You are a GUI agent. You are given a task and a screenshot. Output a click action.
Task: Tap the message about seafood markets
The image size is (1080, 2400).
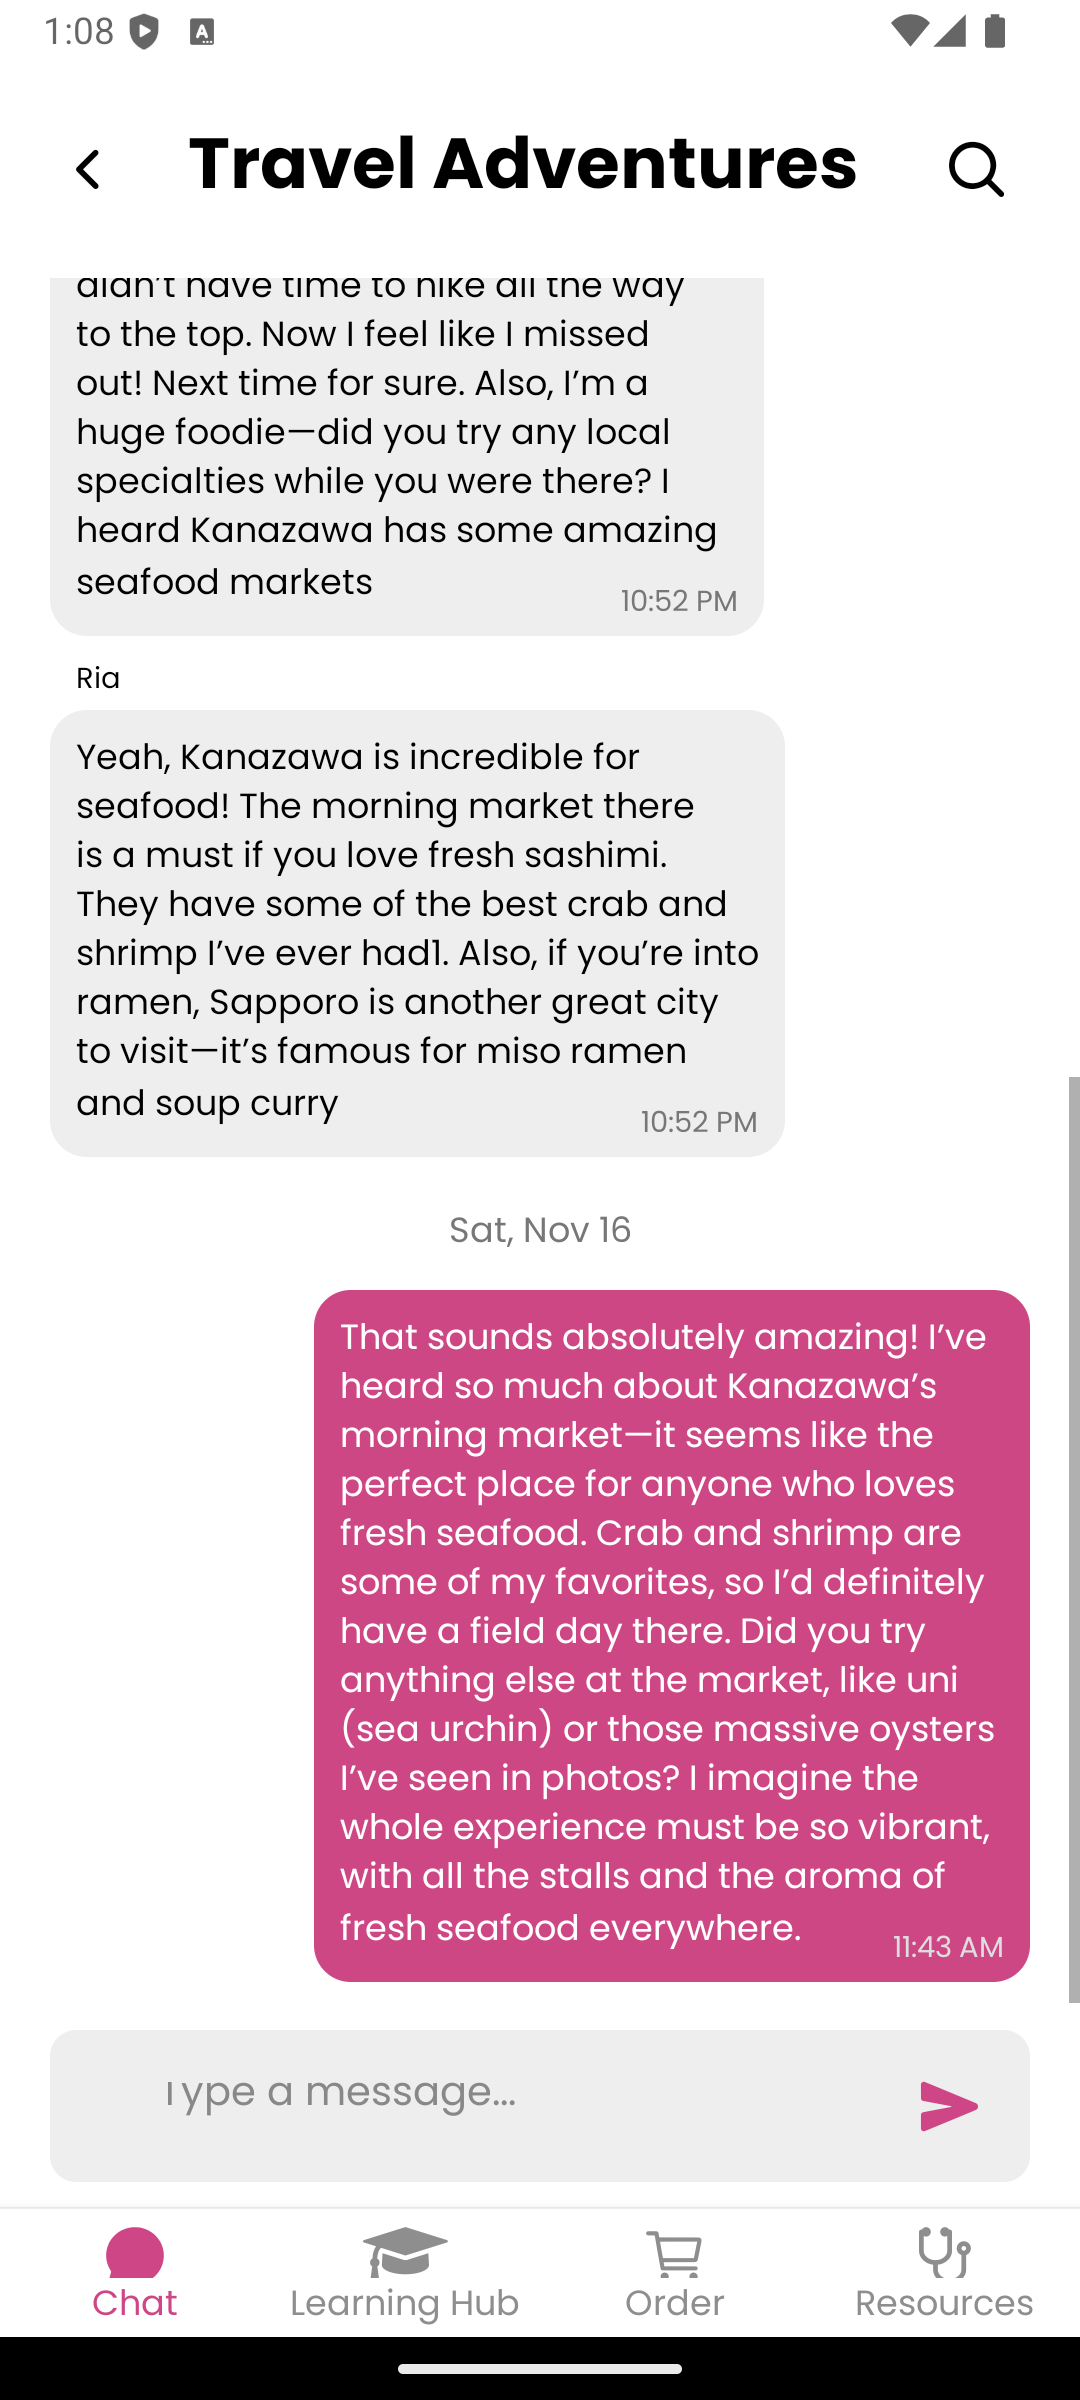[406, 456]
